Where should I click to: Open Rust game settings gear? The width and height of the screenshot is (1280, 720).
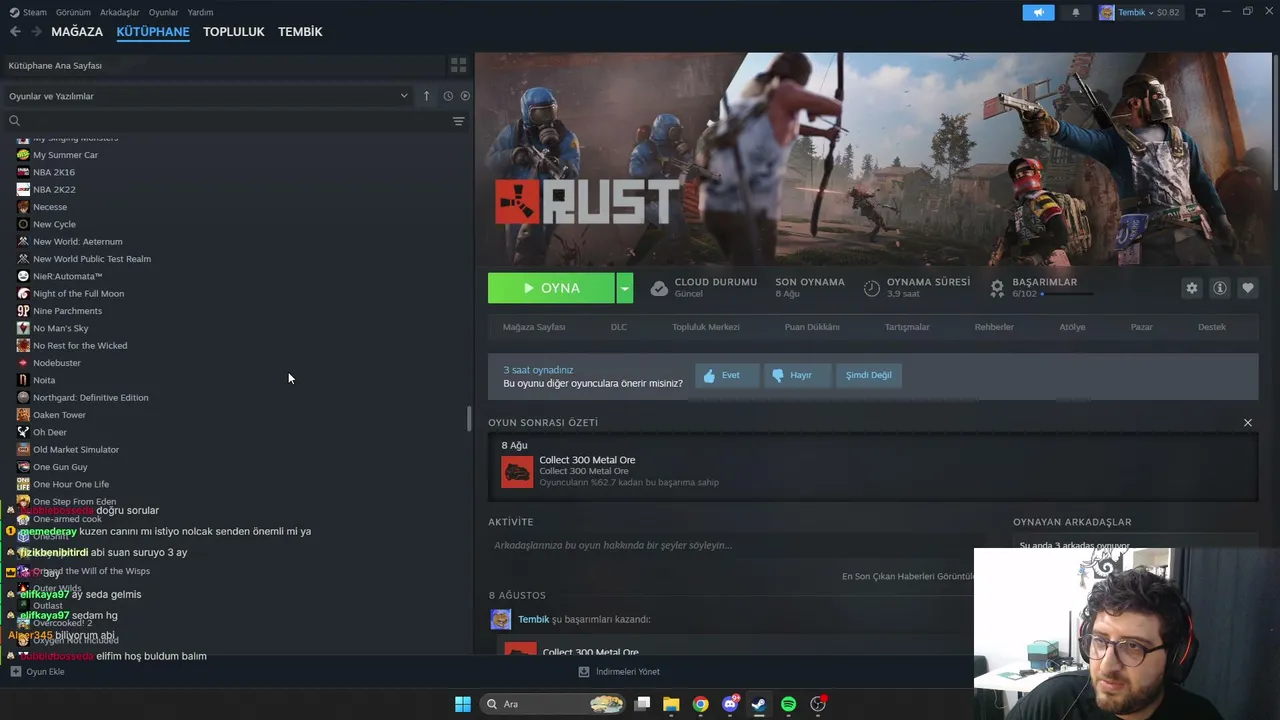tap(1192, 288)
